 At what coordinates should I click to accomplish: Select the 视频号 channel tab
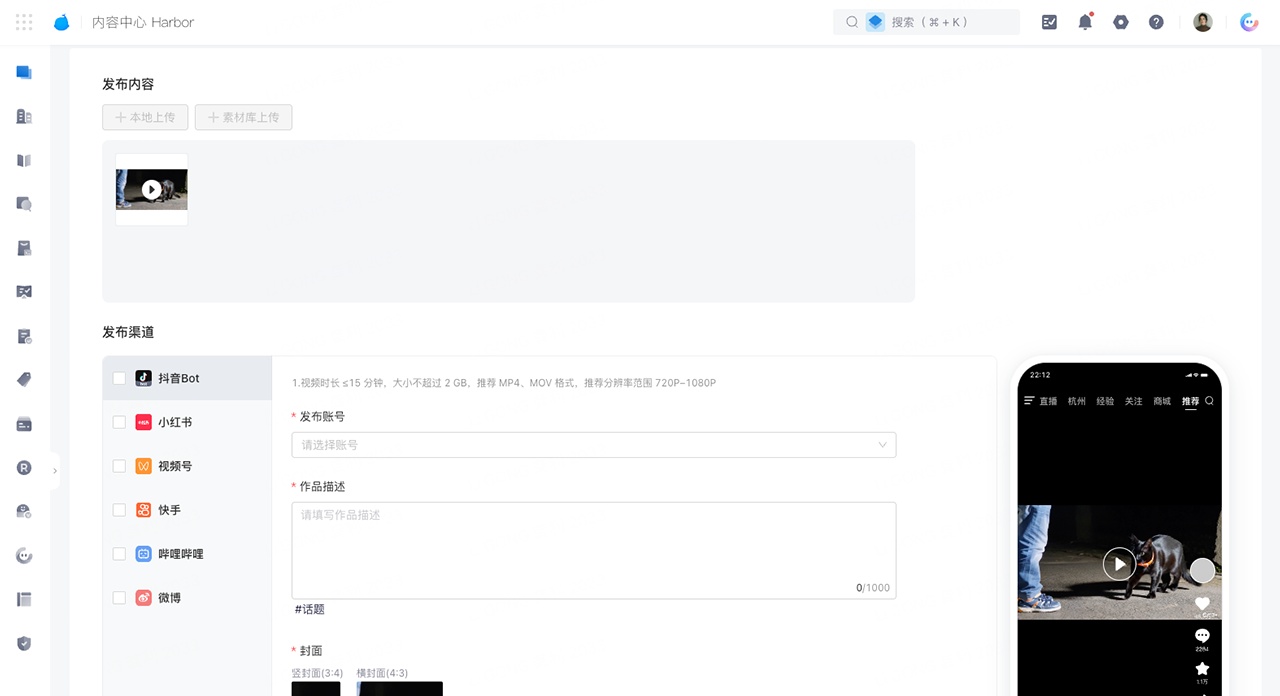pos(175,466)
